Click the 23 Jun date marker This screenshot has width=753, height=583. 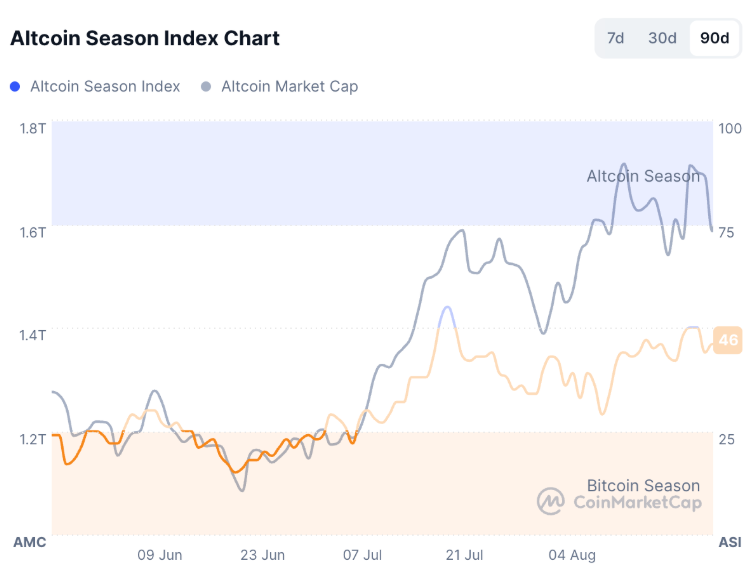[x=263, y=554]
